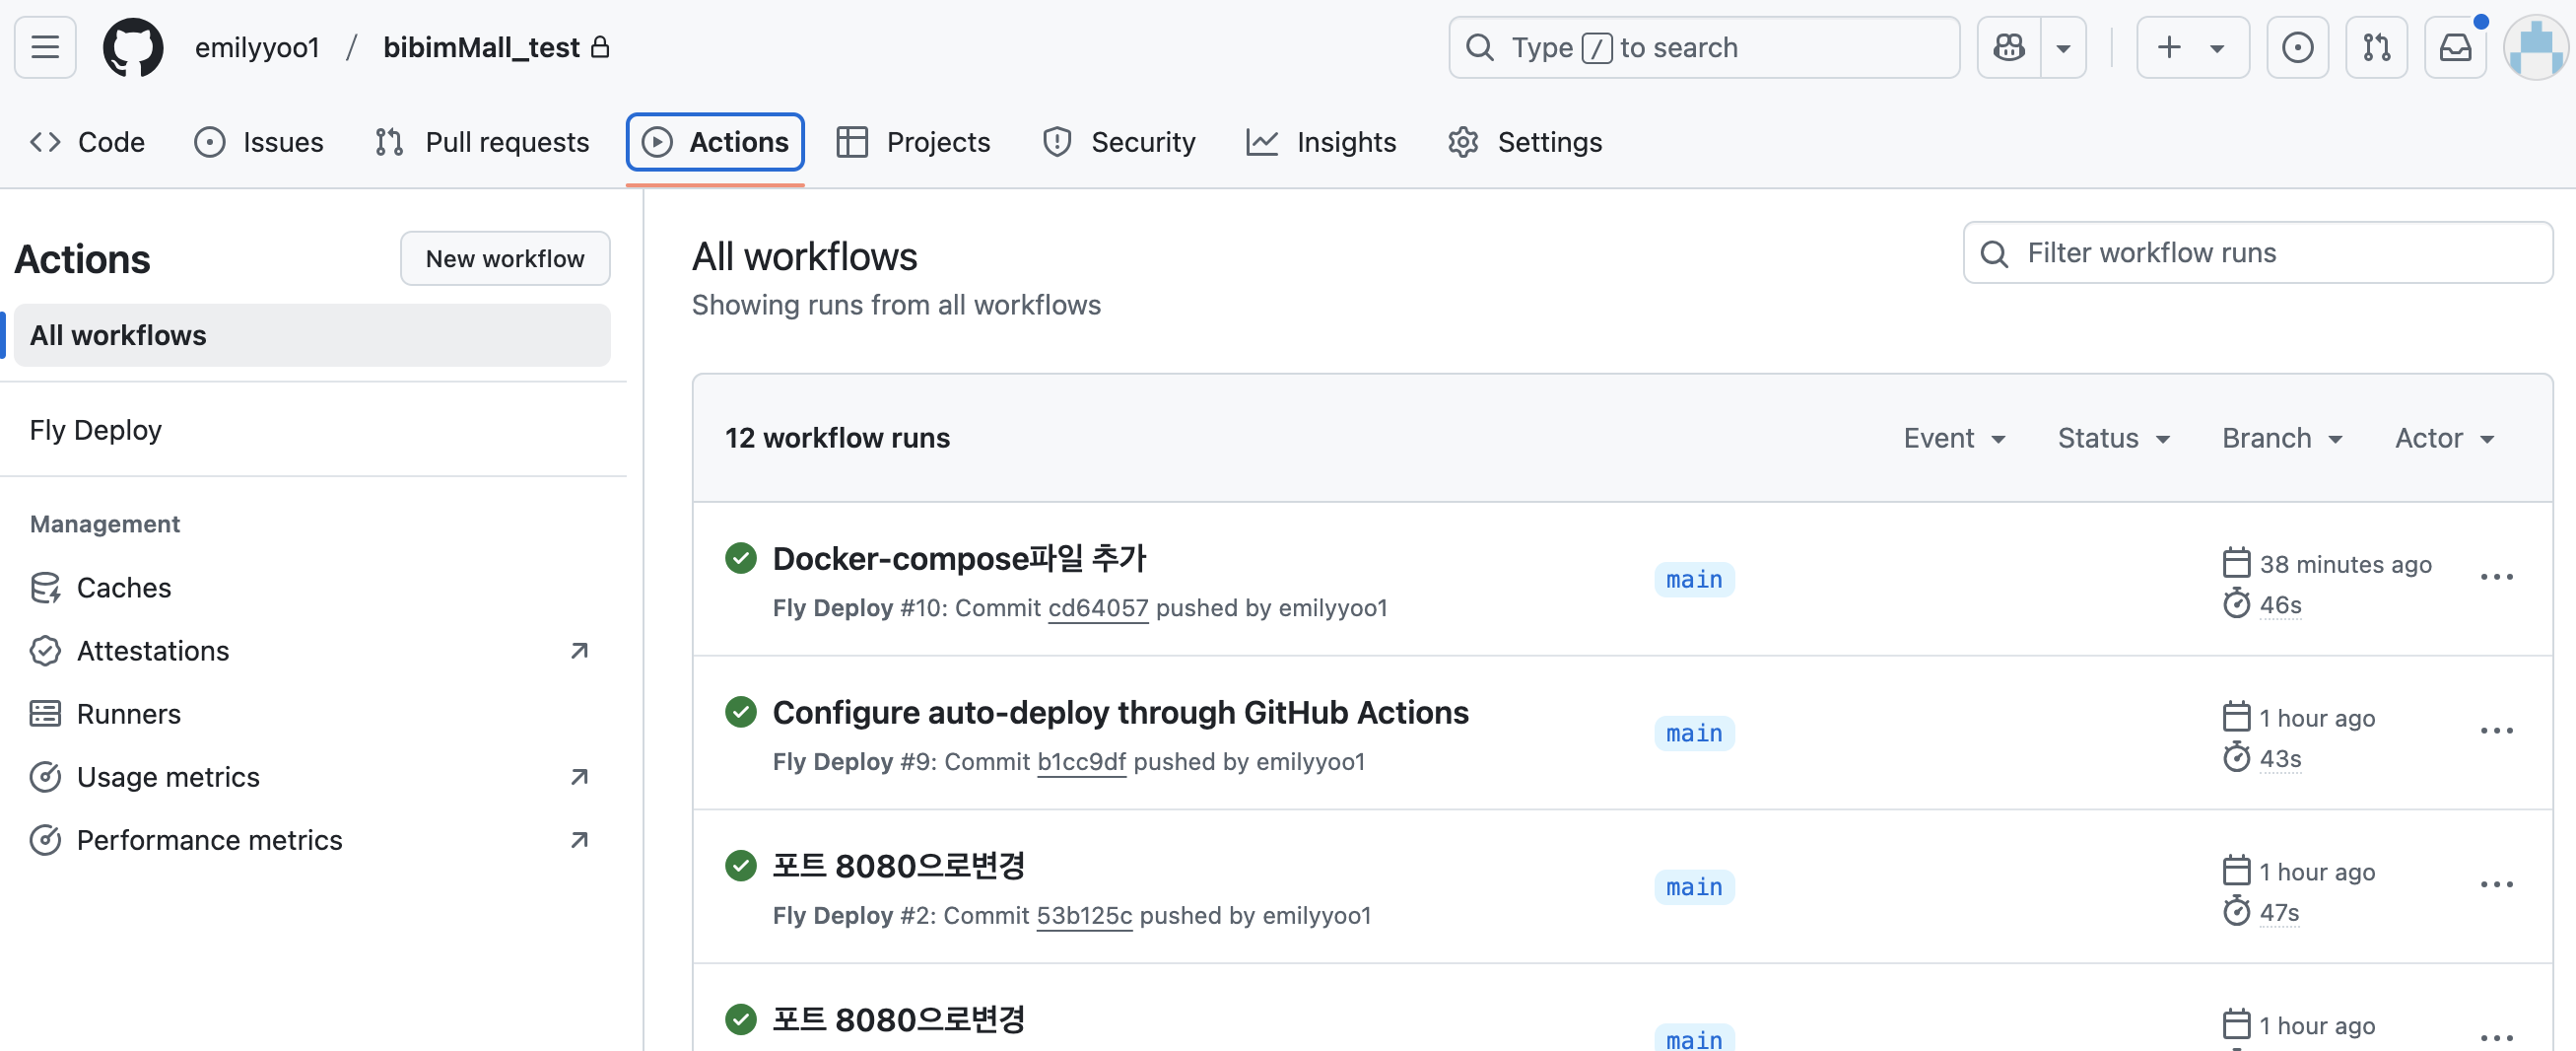Click main branch label on Fly Deploy #9
This screenshot has width=2576, height=1051.
pyautogui.click(x=1694, y=733)
